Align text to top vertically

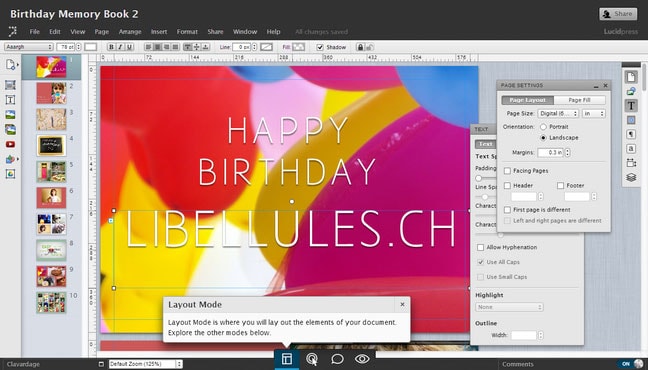188,47
